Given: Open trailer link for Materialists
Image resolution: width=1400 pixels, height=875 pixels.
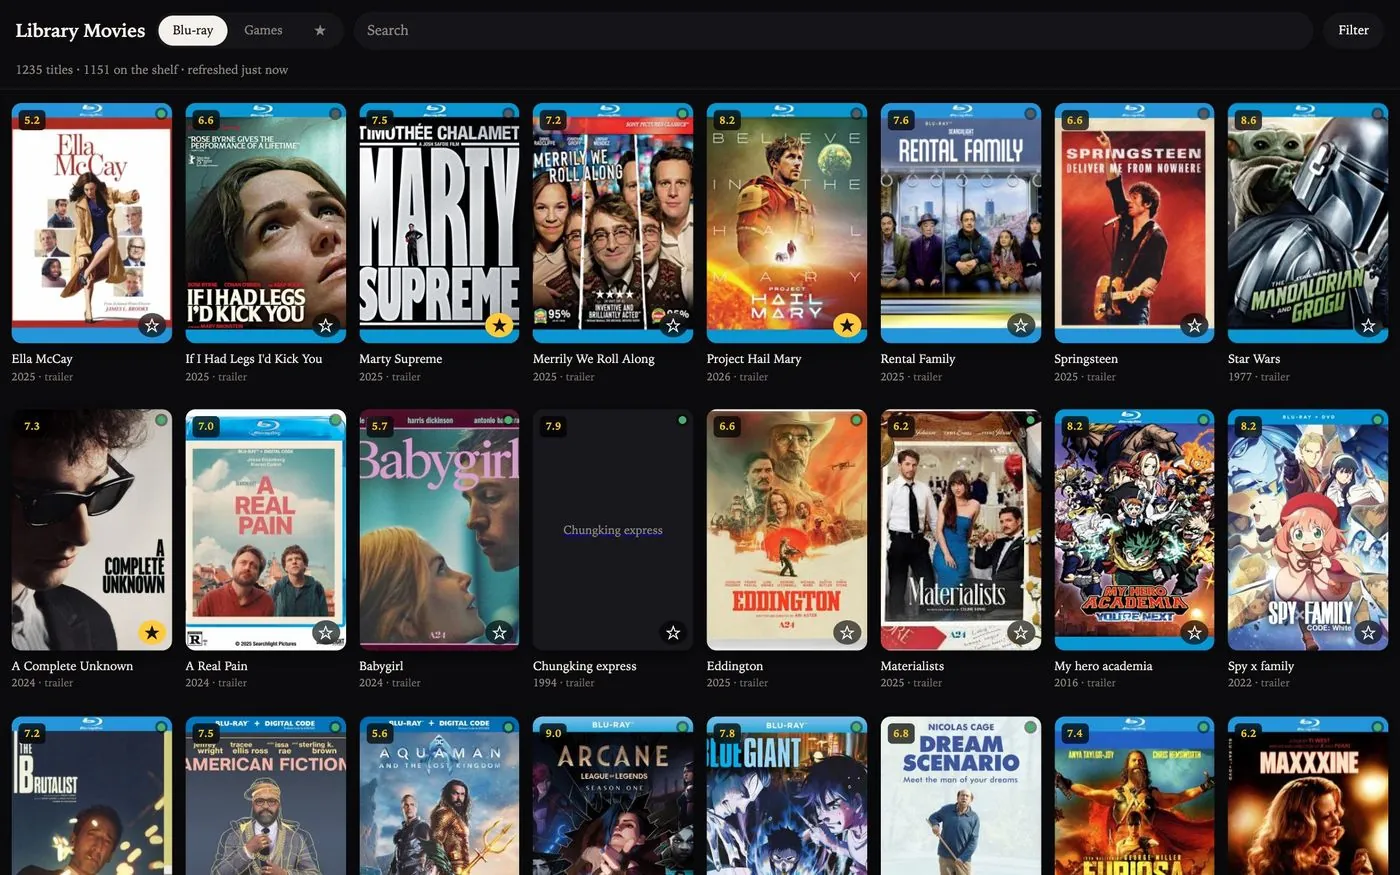Looking at the screenshot, I should click(928, 683).
